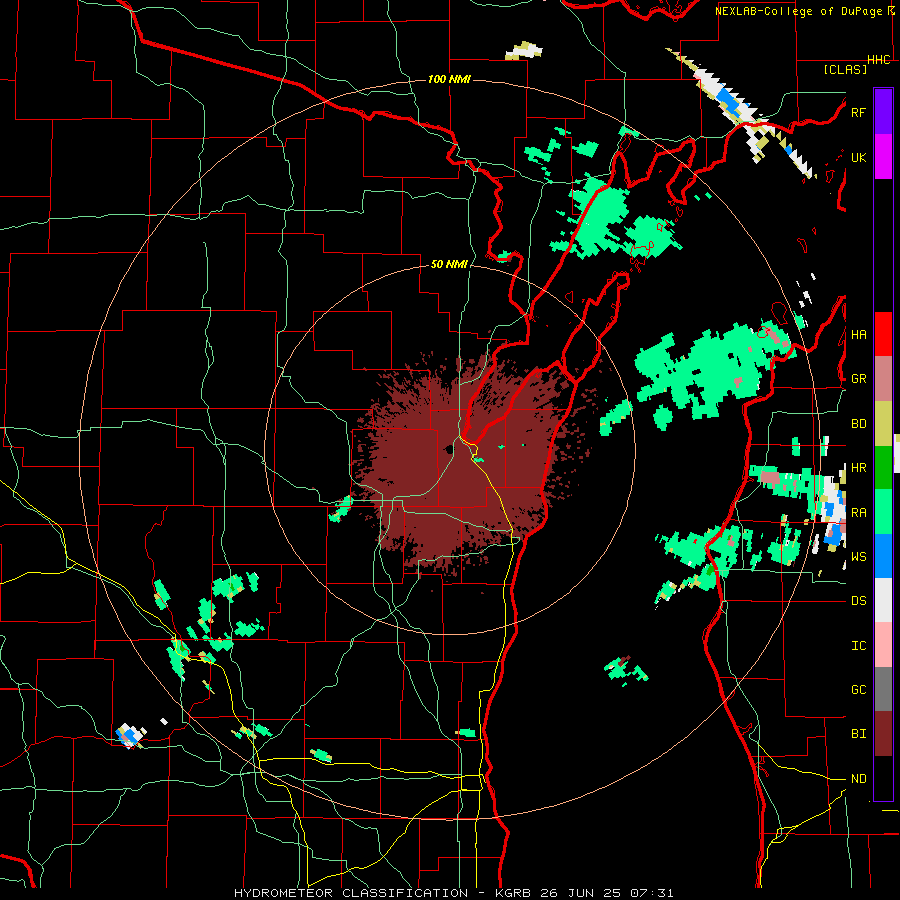The image size is (900, 900).
Task: Click the "RA" legend label
Action: pos(858,512)
